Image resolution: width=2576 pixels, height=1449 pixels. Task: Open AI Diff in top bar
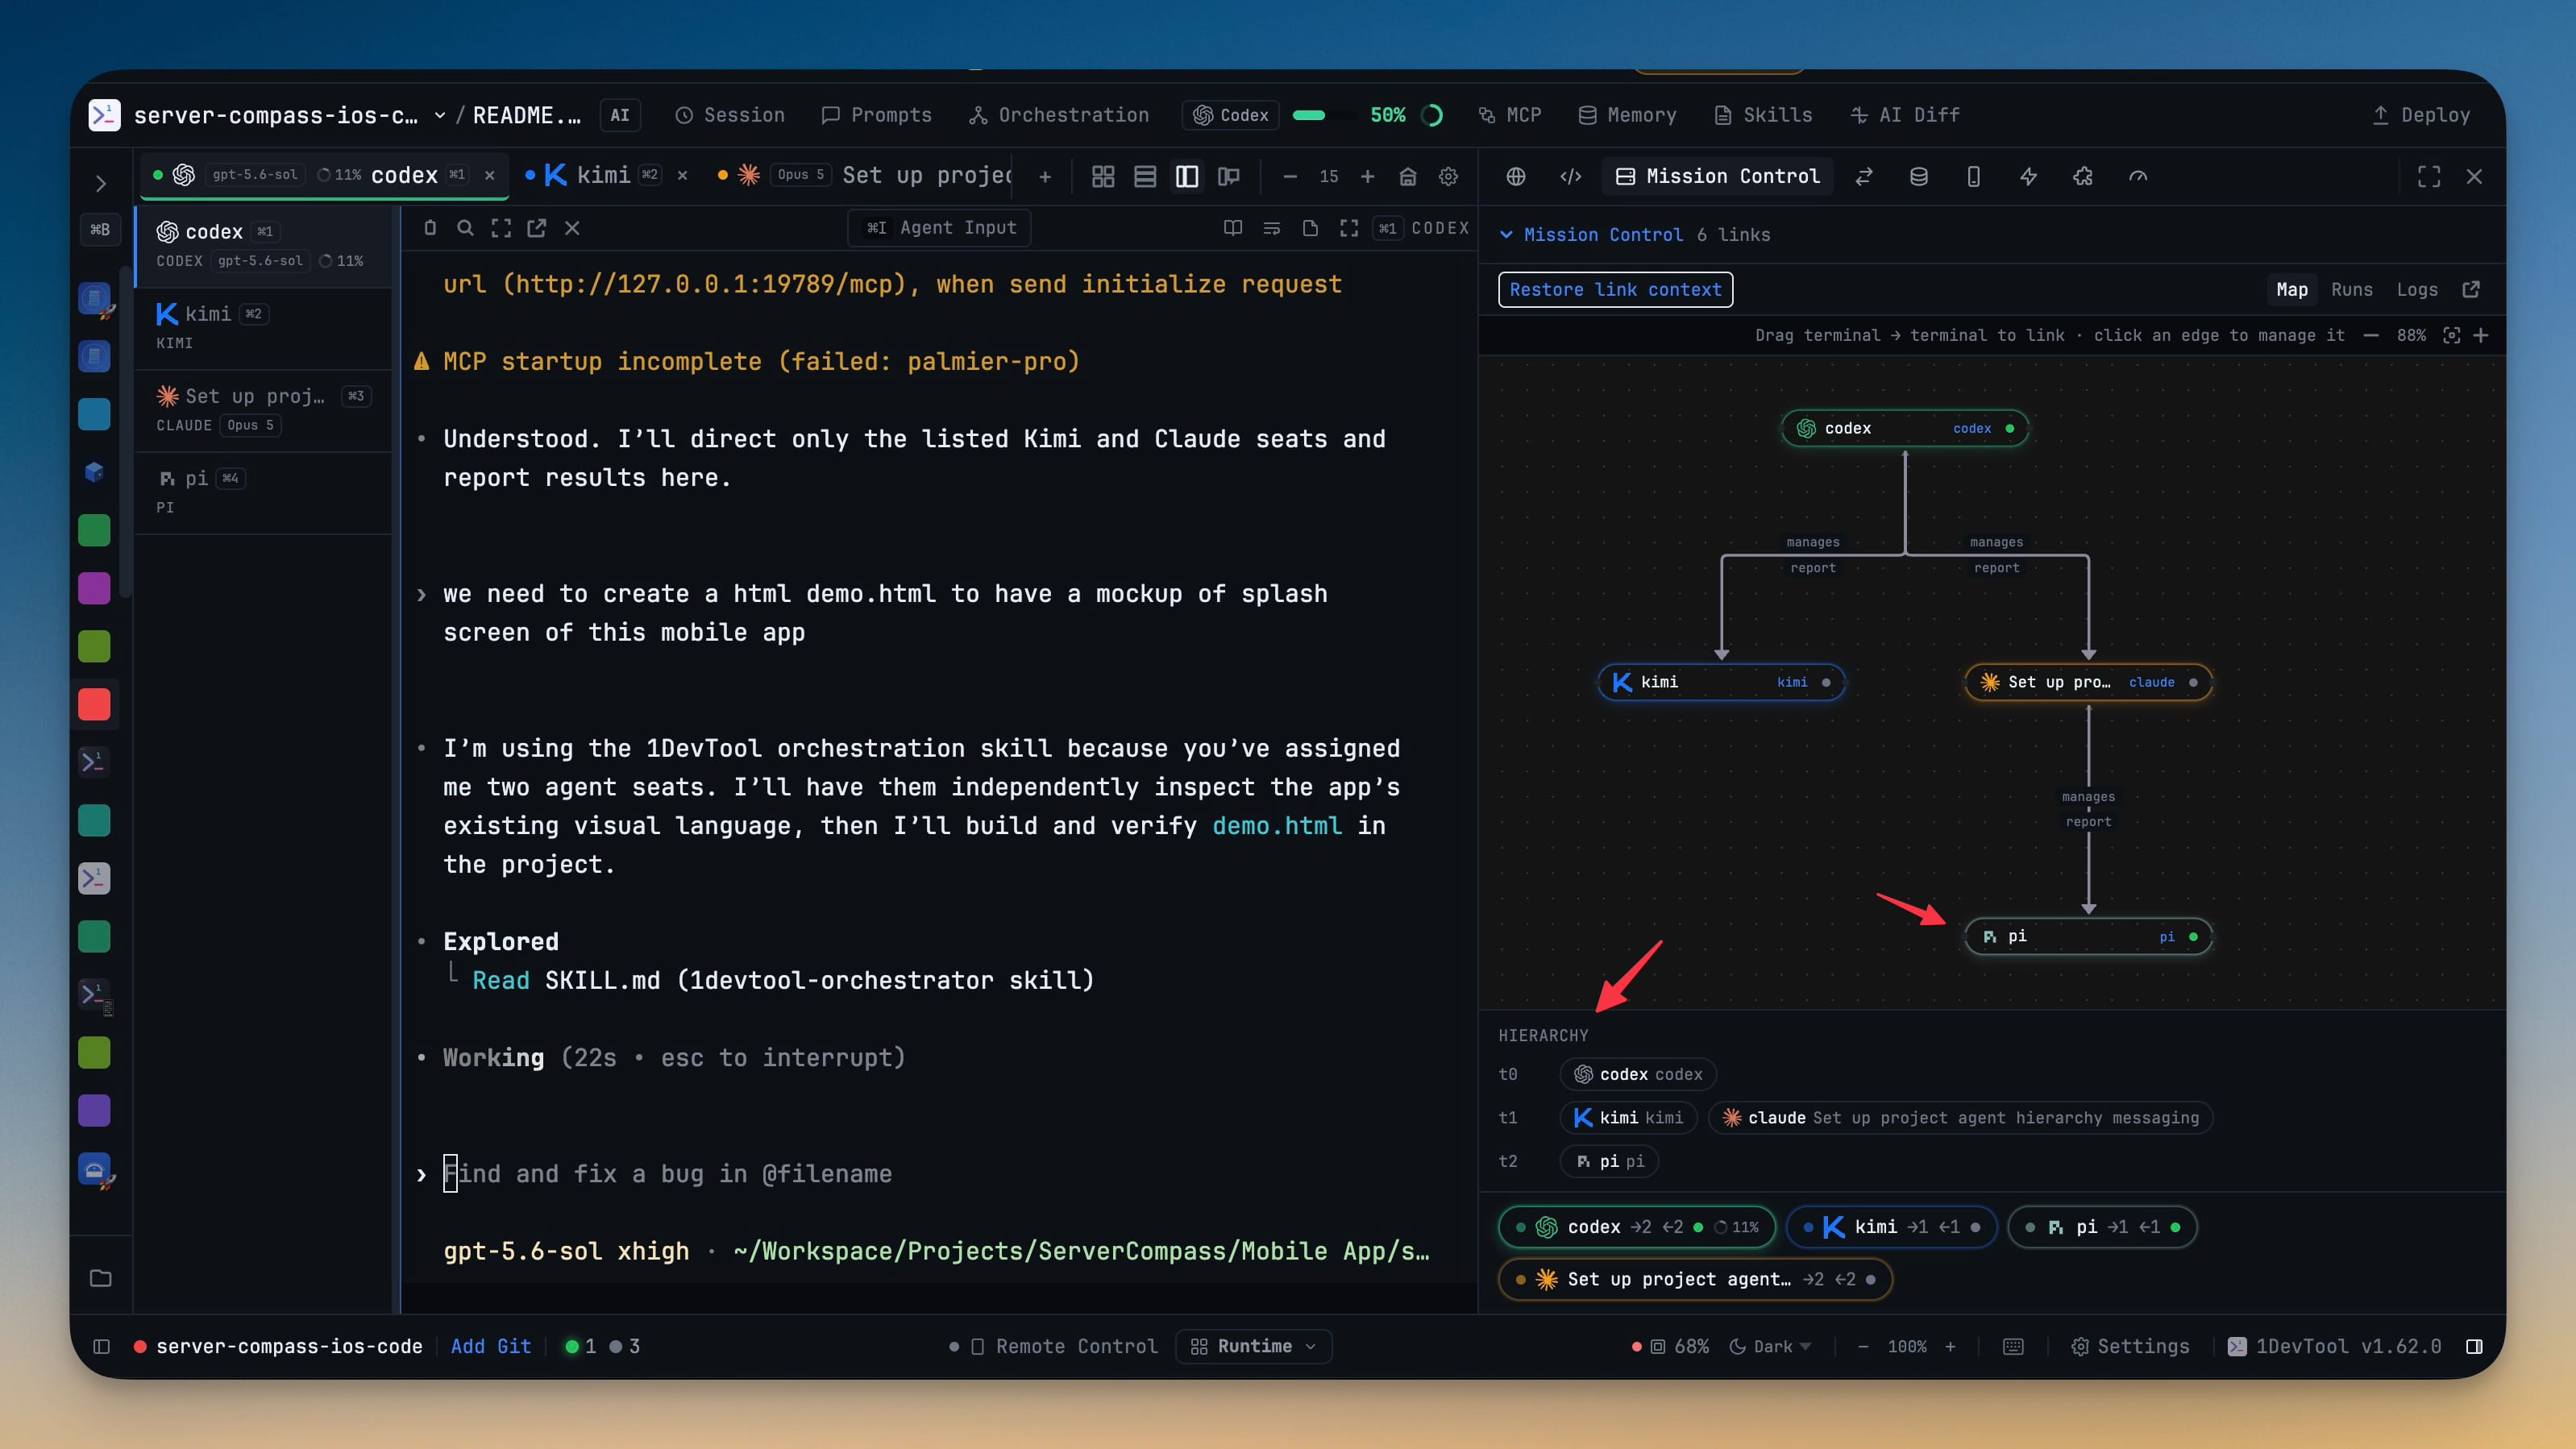tap(1905, 115)
